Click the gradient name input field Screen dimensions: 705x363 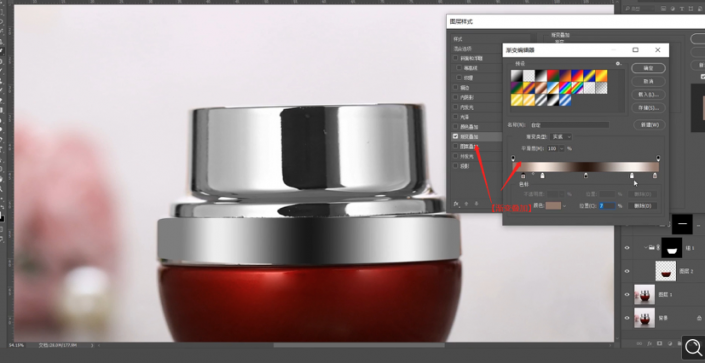569,125
